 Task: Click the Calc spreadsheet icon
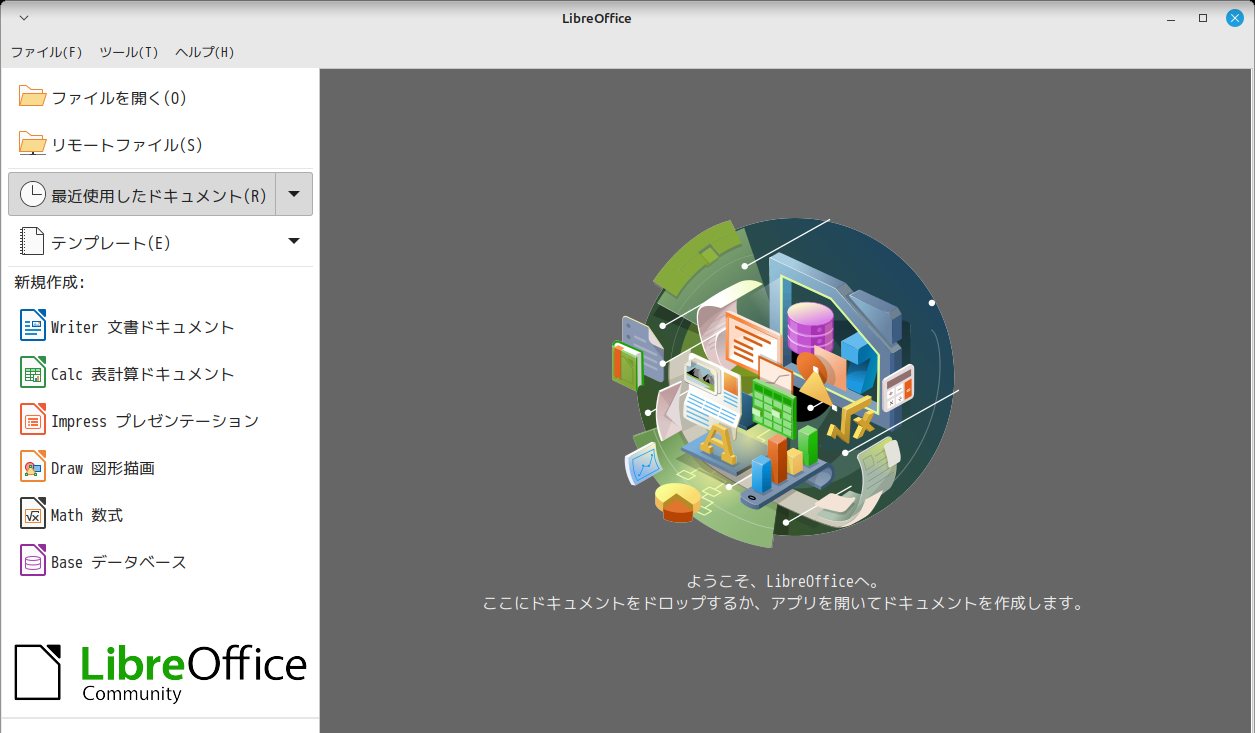point(33,374)
